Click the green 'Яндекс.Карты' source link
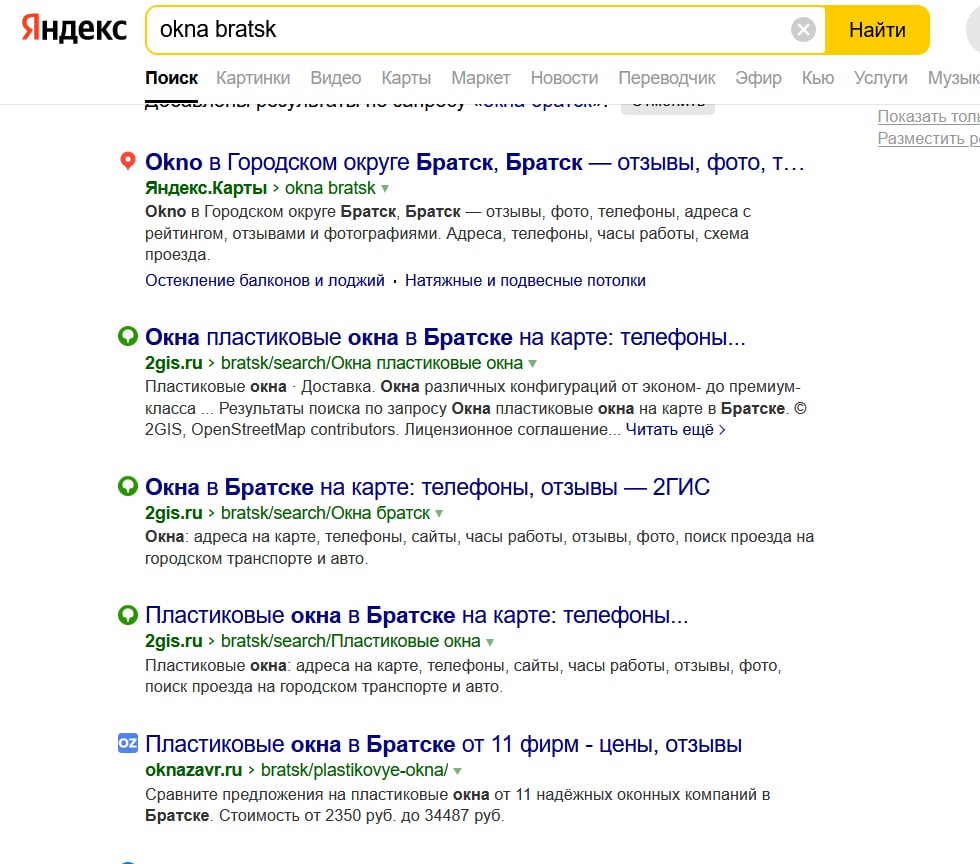 point(206,188)
